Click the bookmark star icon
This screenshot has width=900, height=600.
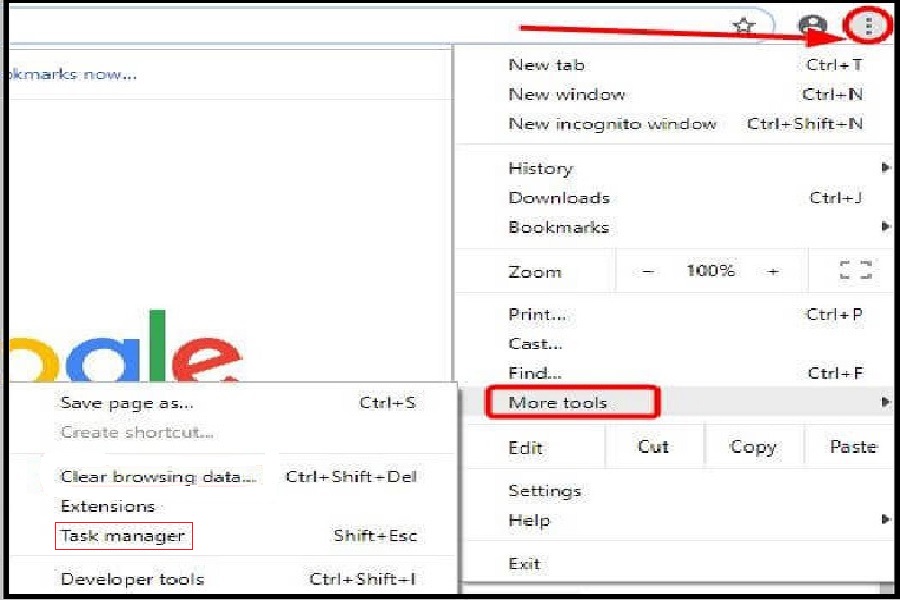tap(743, 27)
